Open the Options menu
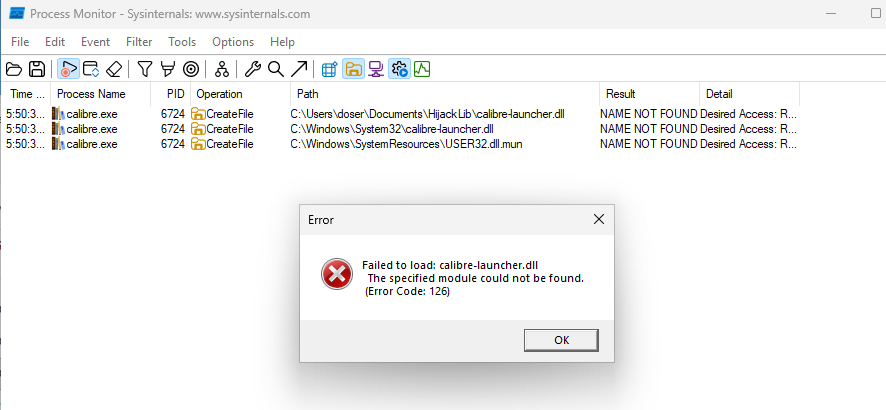Viewport: 886px width, 410px height. coord(233,42)
